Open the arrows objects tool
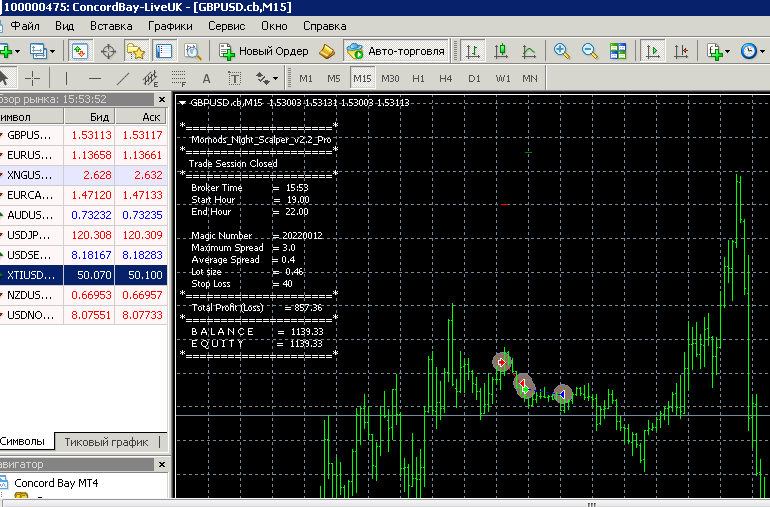 coord(262,78)
